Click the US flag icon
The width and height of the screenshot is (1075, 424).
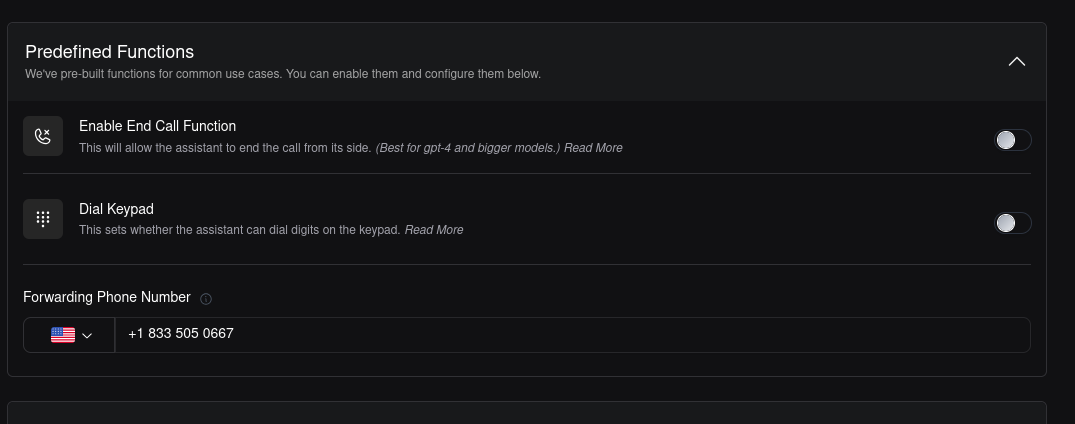(63, 335)
